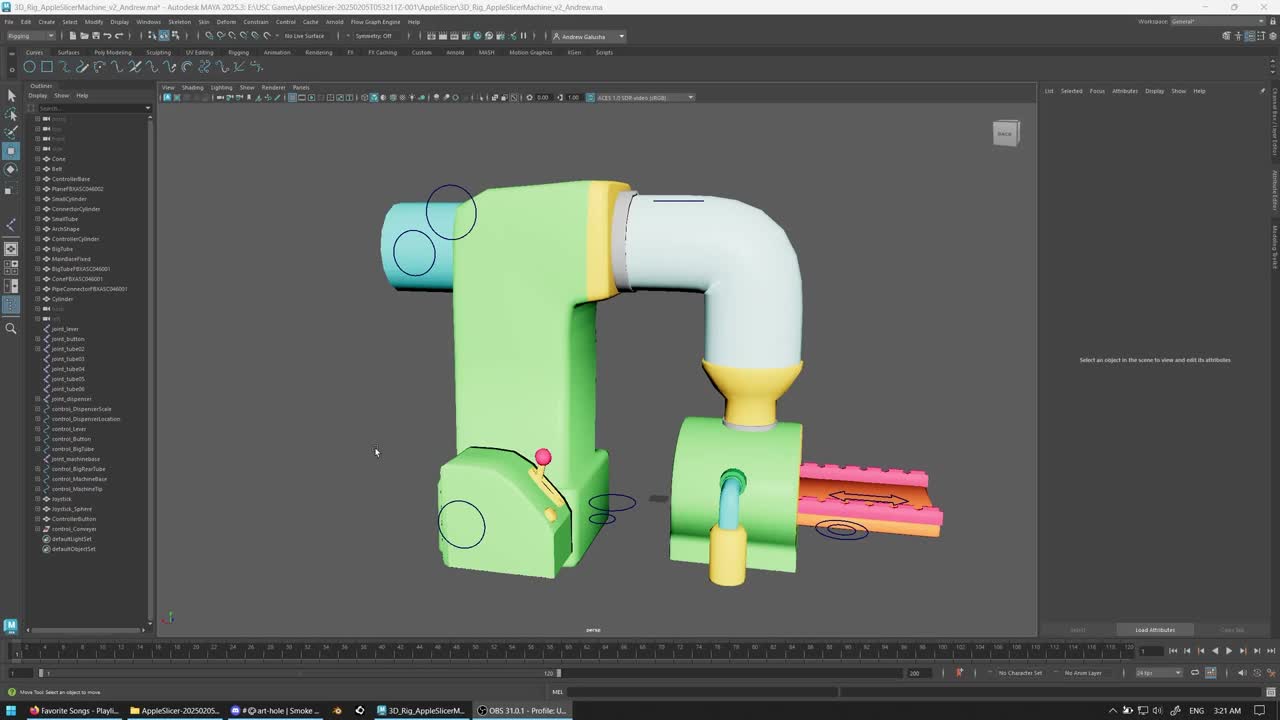Click the Open Scene folder icon
1280x720 pixels.
click(84, 36)
